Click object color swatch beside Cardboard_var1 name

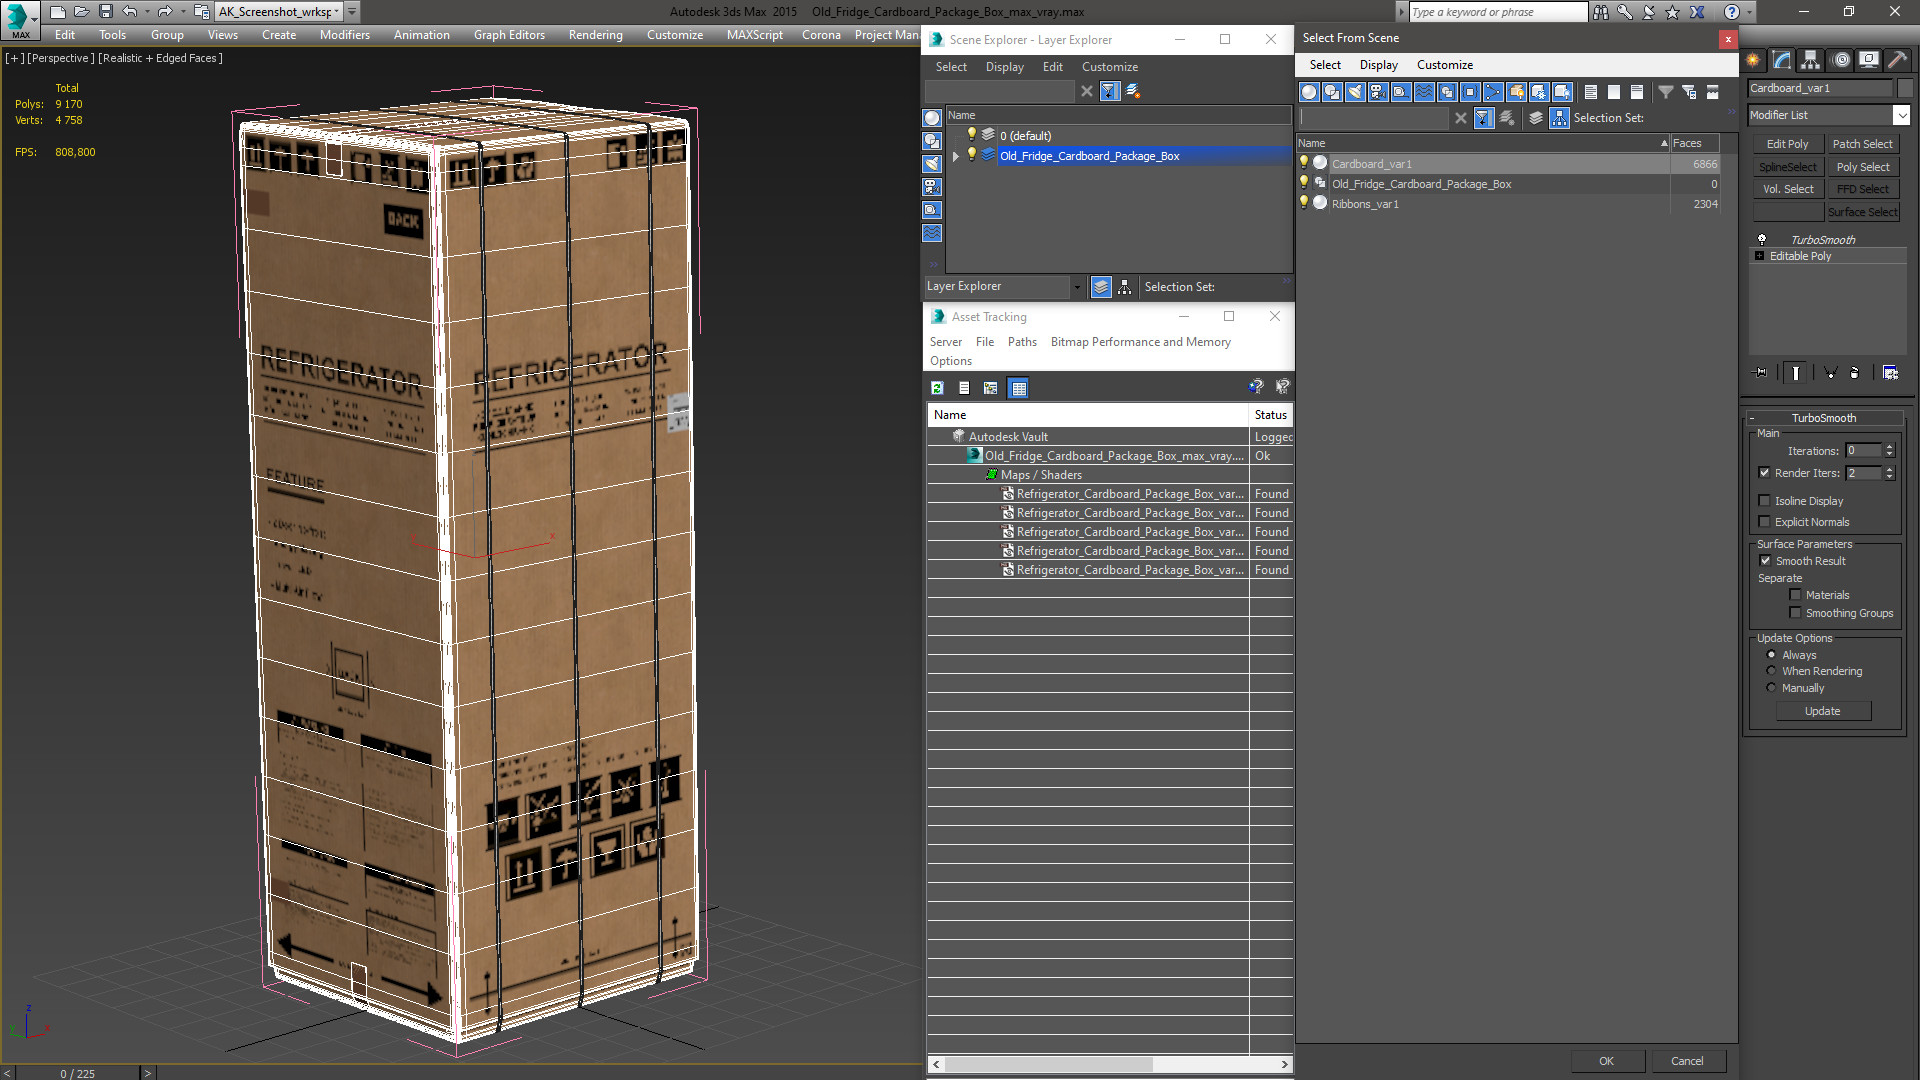1905,88
